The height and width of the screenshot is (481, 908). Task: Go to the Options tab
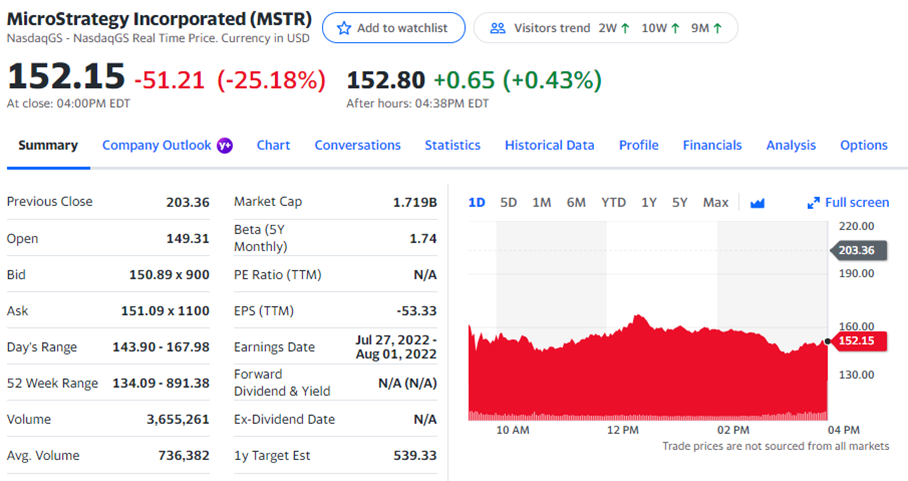(863, 146)
